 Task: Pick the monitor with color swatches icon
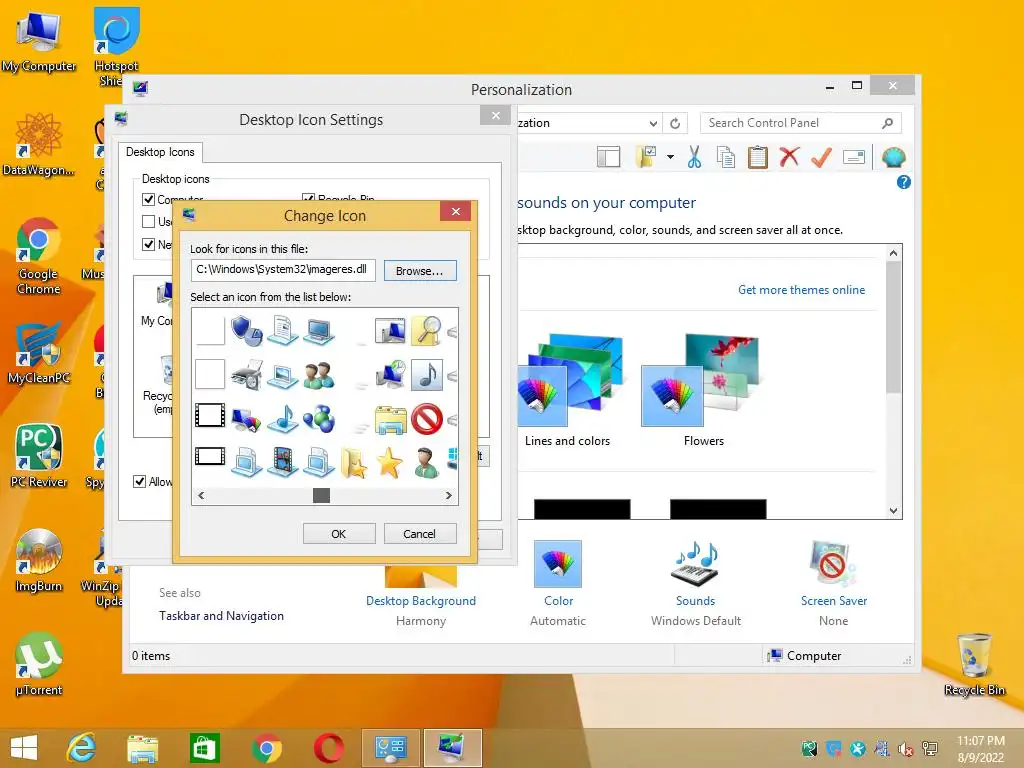246,419
